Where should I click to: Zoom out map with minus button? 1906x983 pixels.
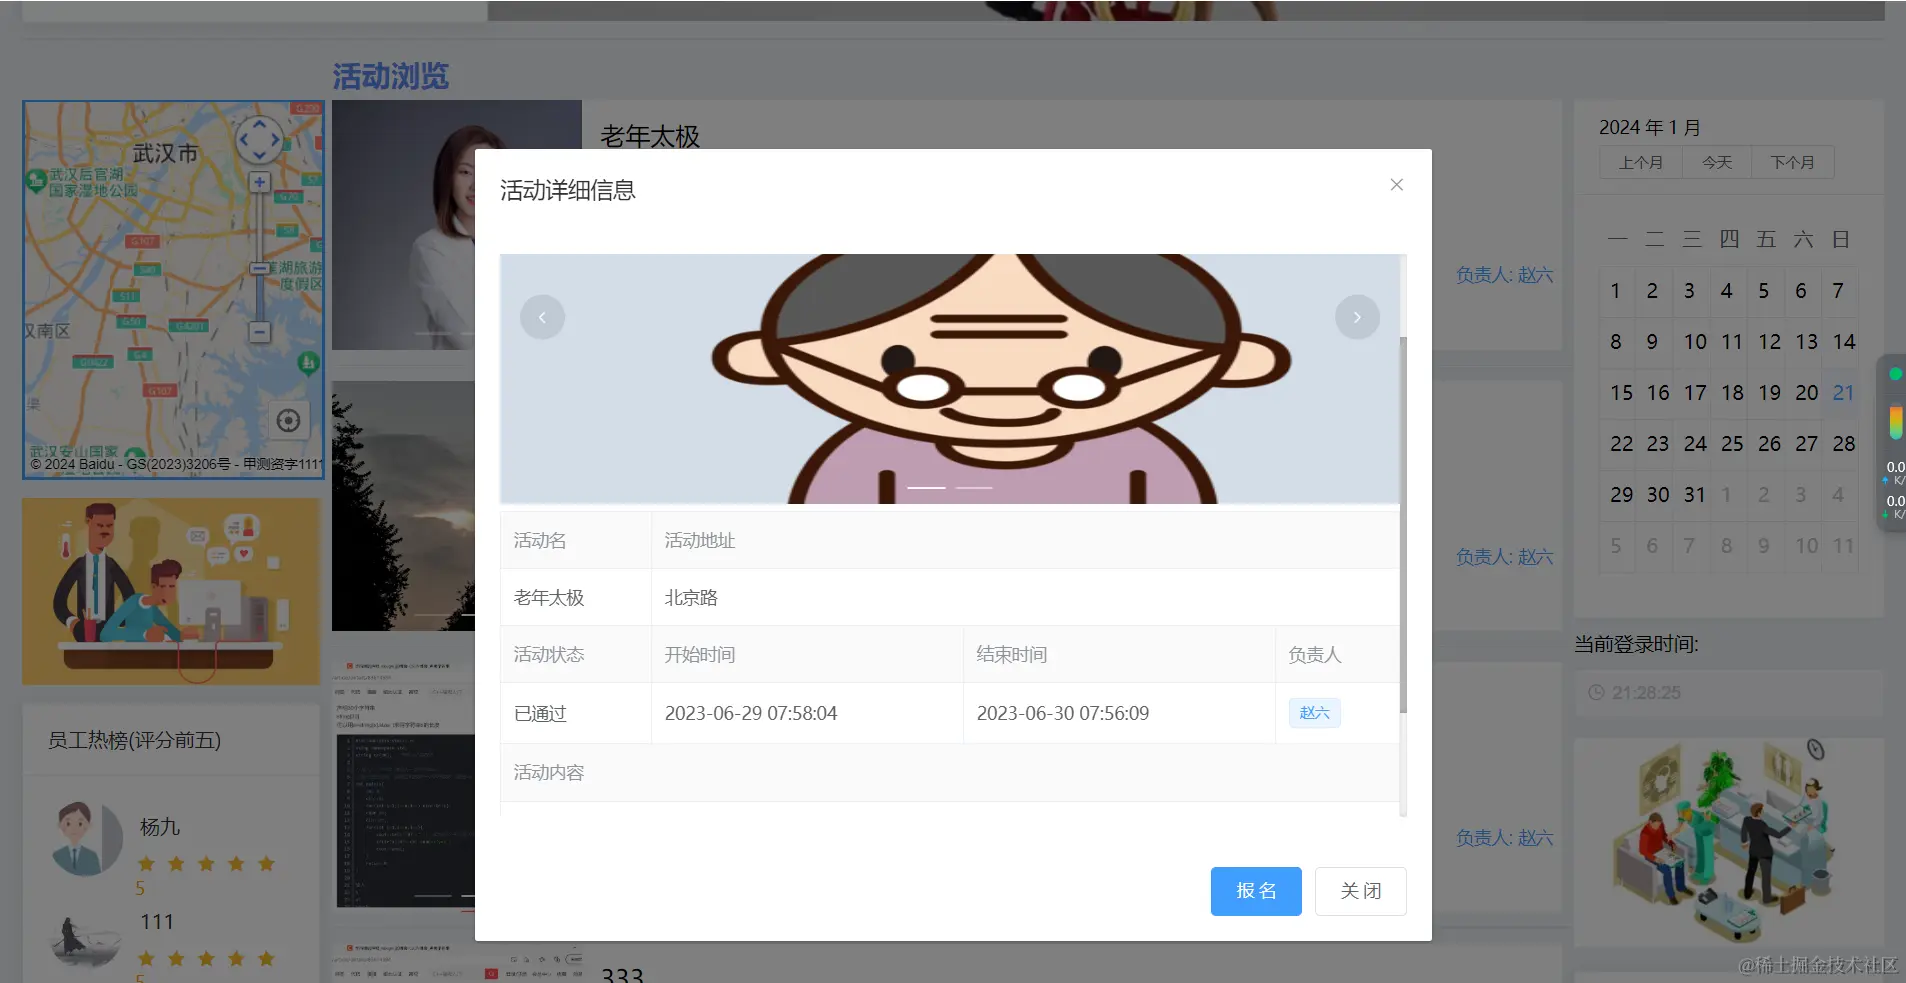pos(259,331)
